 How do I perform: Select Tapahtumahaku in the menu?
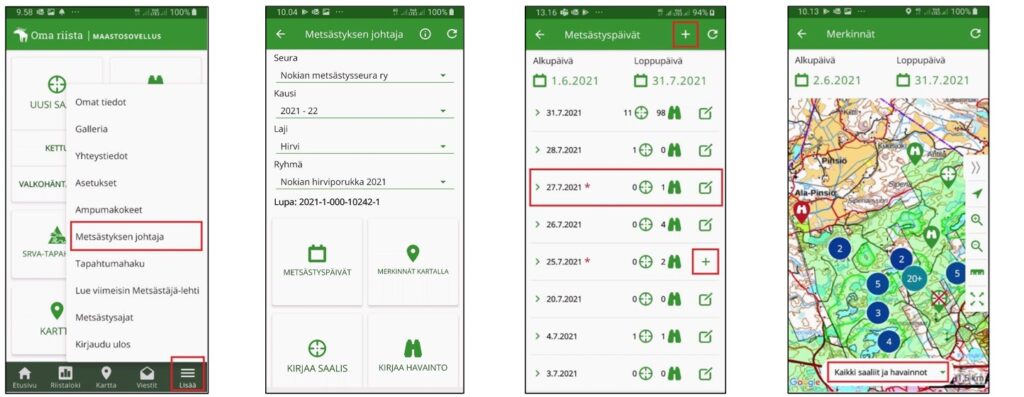(110, 264)
